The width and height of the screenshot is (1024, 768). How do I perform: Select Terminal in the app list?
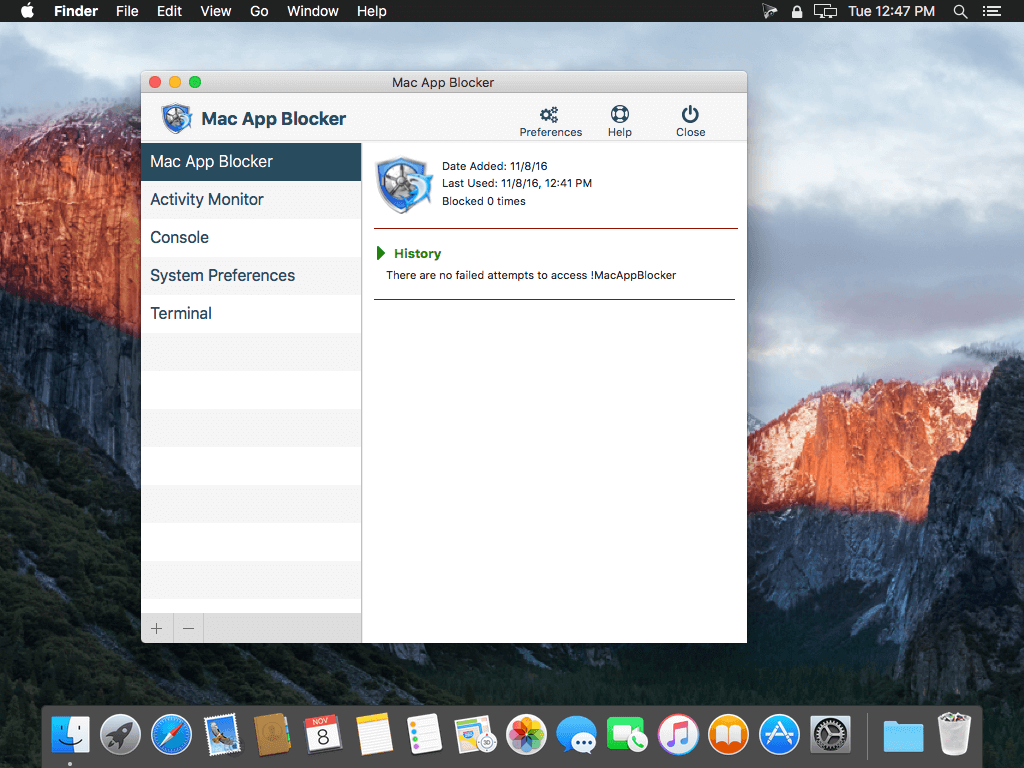[x=251, y=313]
